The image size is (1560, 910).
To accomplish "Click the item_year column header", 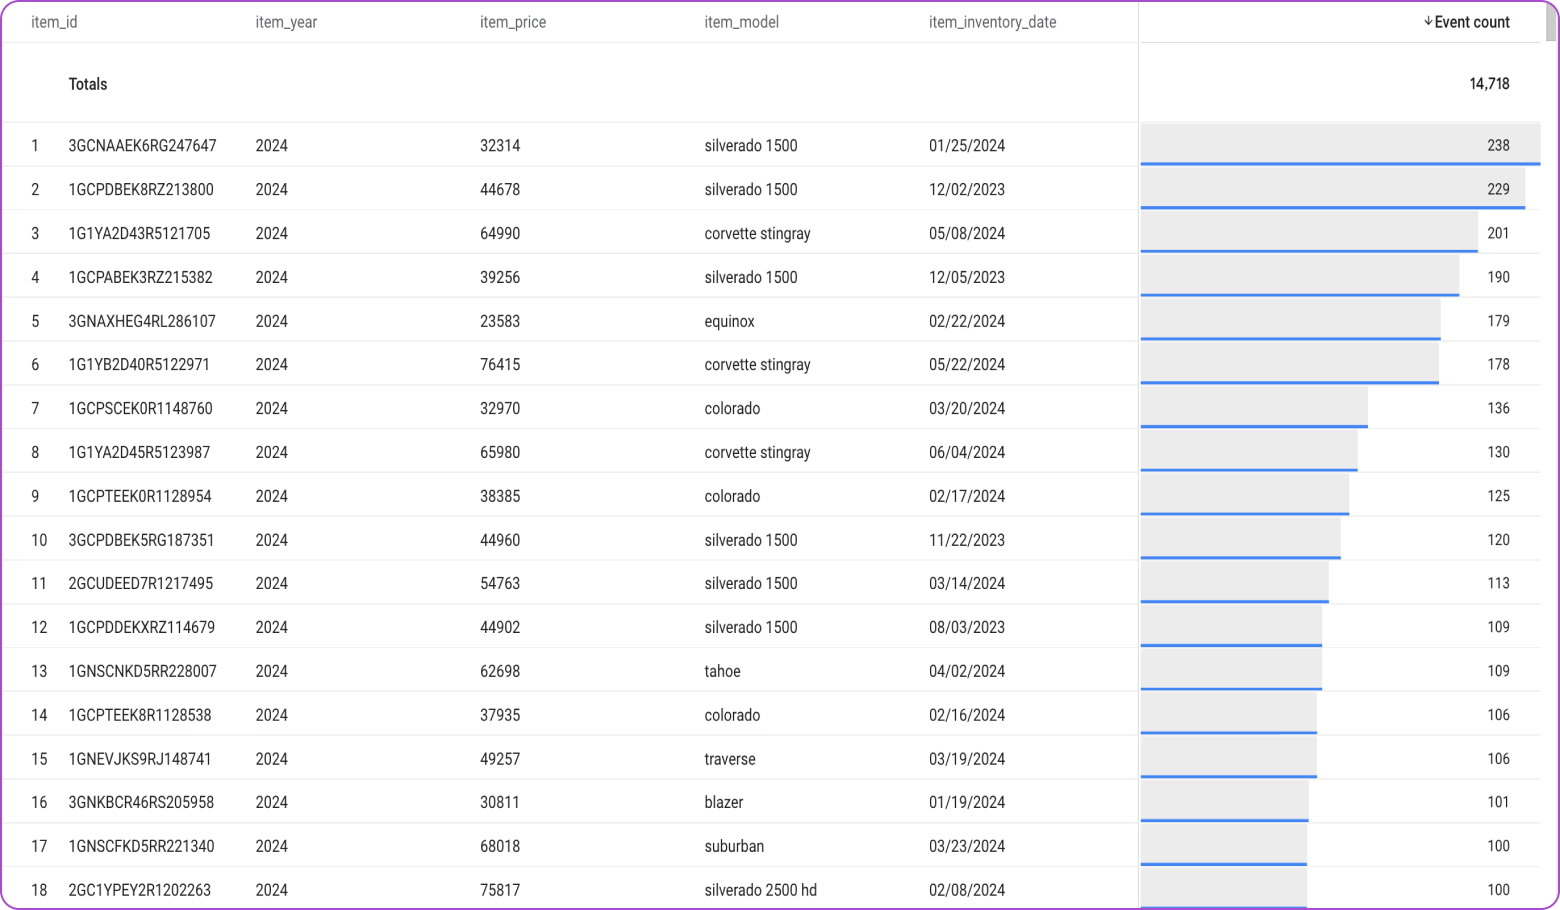I will pyautogui.click(x=286, y=22).
